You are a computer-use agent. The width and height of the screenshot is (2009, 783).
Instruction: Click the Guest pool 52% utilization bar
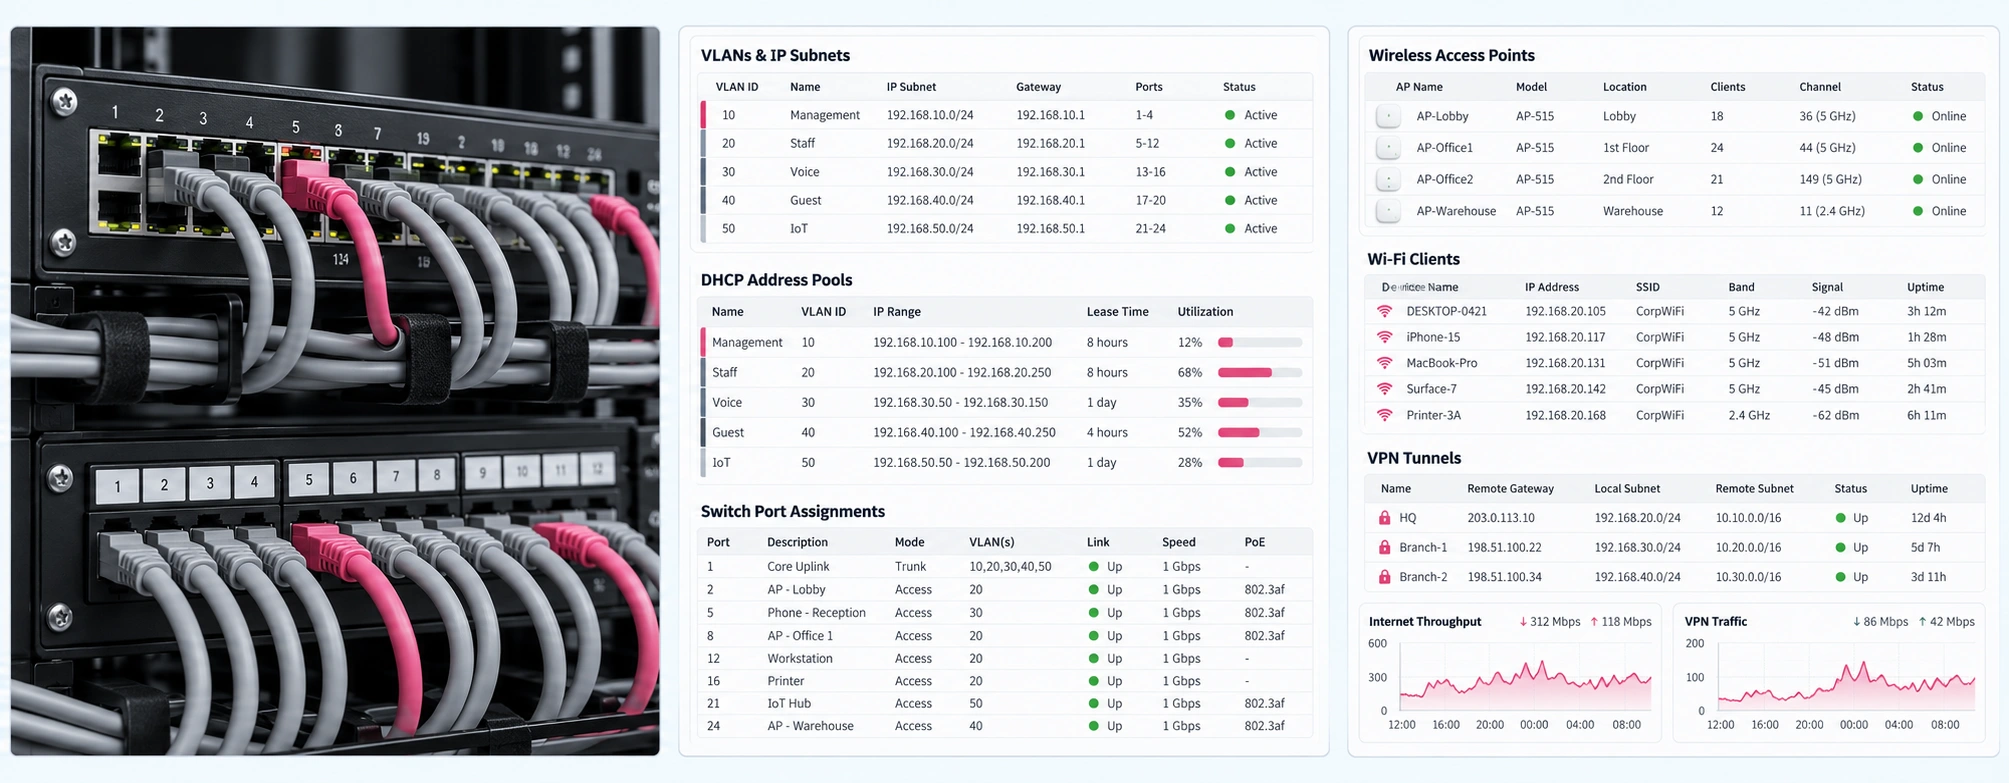click(x=1259, y=433)
